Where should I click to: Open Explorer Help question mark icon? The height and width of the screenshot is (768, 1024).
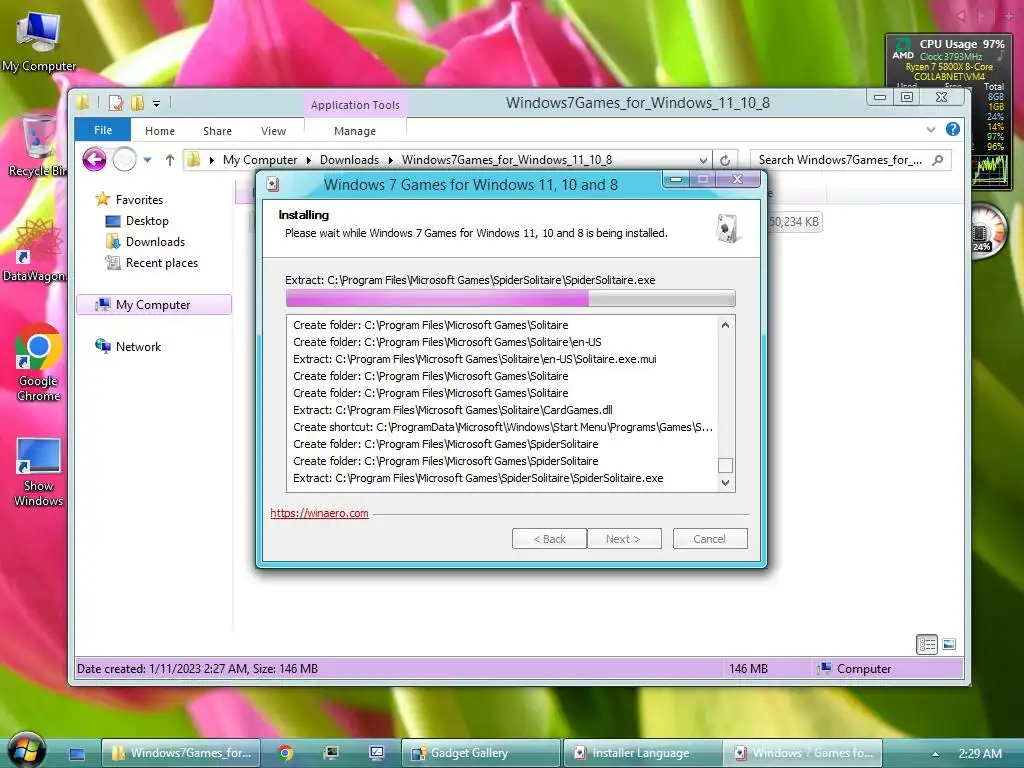[953, 129]
